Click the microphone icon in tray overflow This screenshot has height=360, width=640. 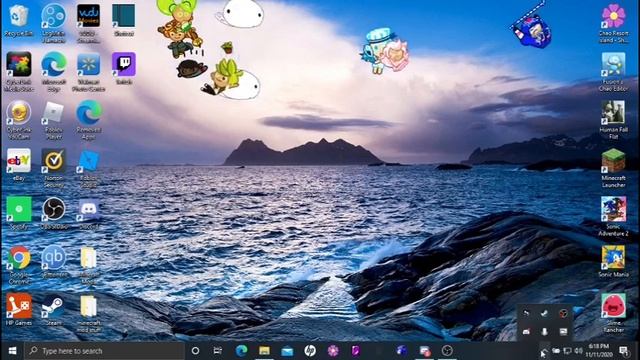point(544,332)
